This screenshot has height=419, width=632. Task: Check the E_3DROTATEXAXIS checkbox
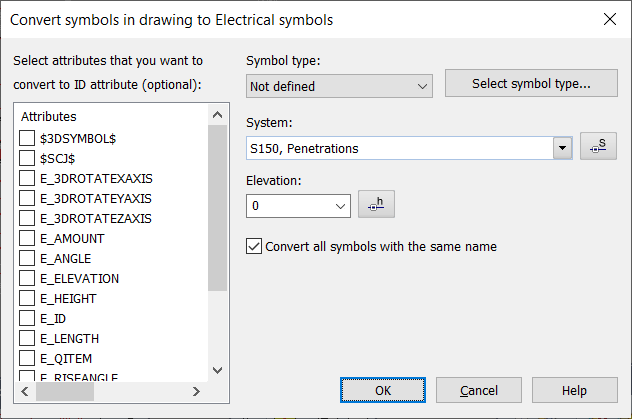click(28, 178)
